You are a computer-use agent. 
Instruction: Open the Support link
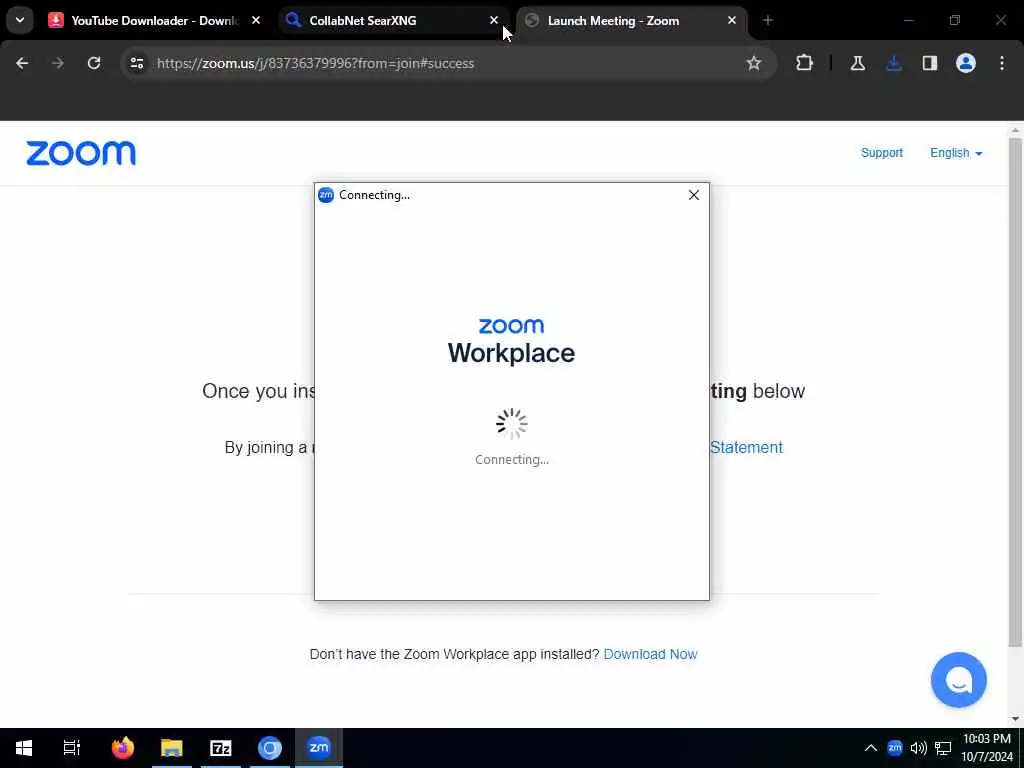pos(882,153)
